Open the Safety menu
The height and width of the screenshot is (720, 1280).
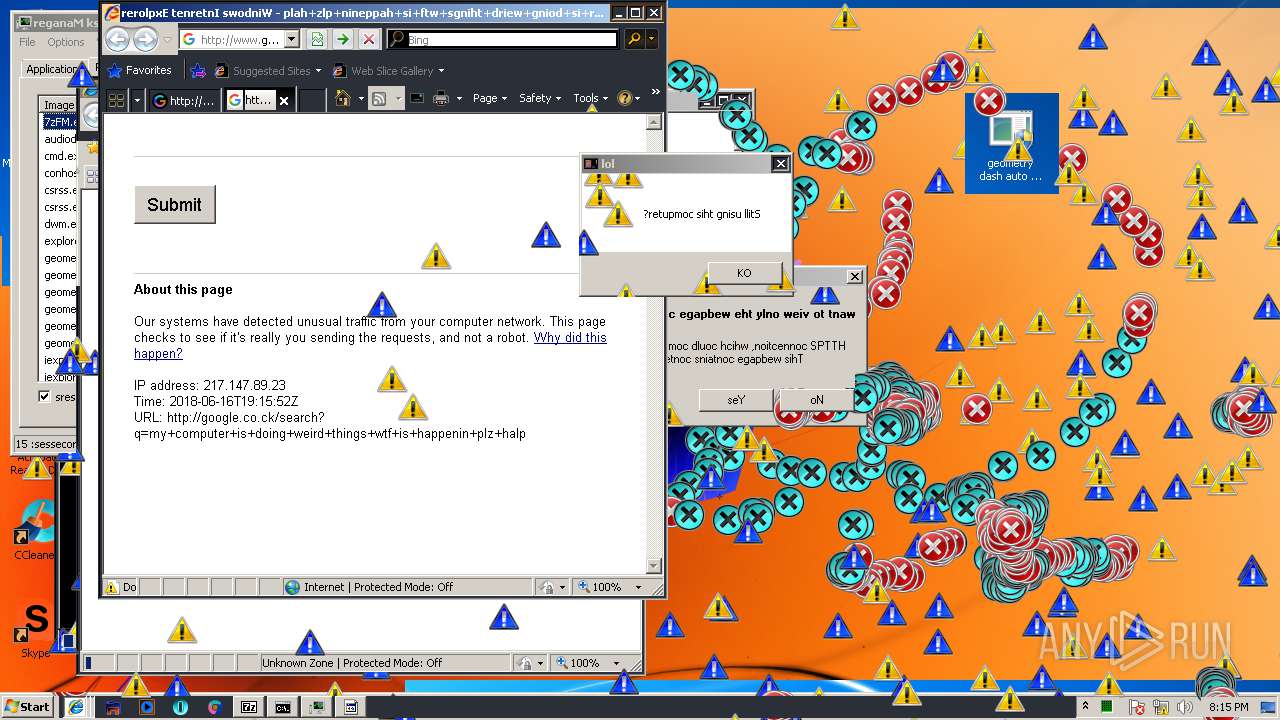pyautogui.click(x=540, y=98)
